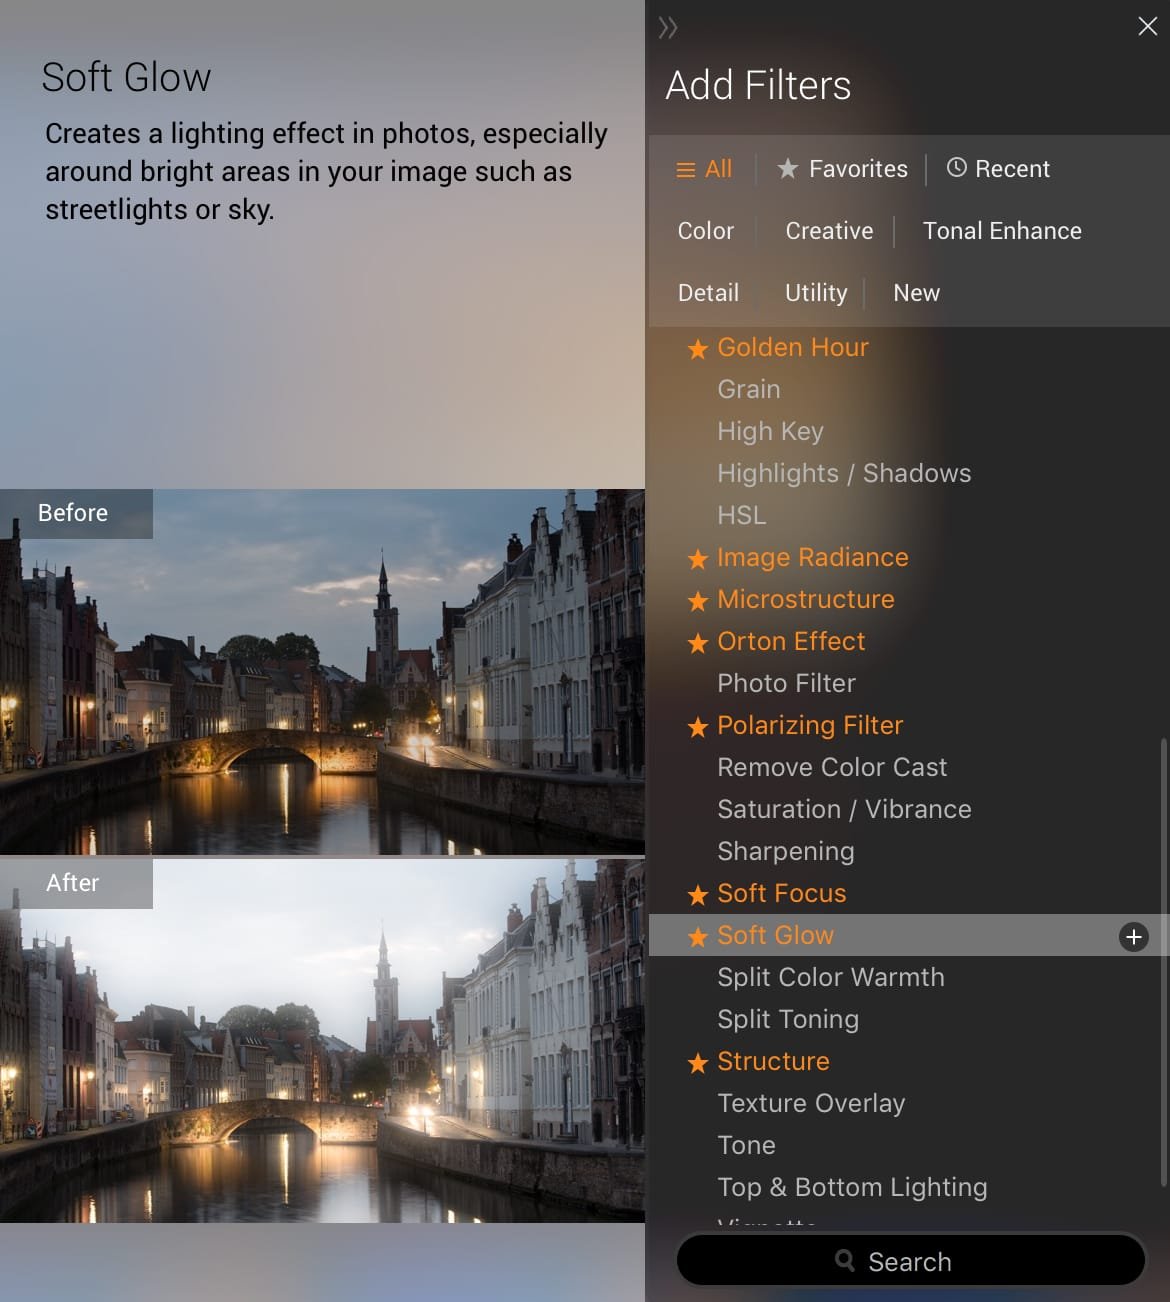Click the Soft Focus star icon
The width and height of the screenshot is (1170, 1302).
(698, 895)
